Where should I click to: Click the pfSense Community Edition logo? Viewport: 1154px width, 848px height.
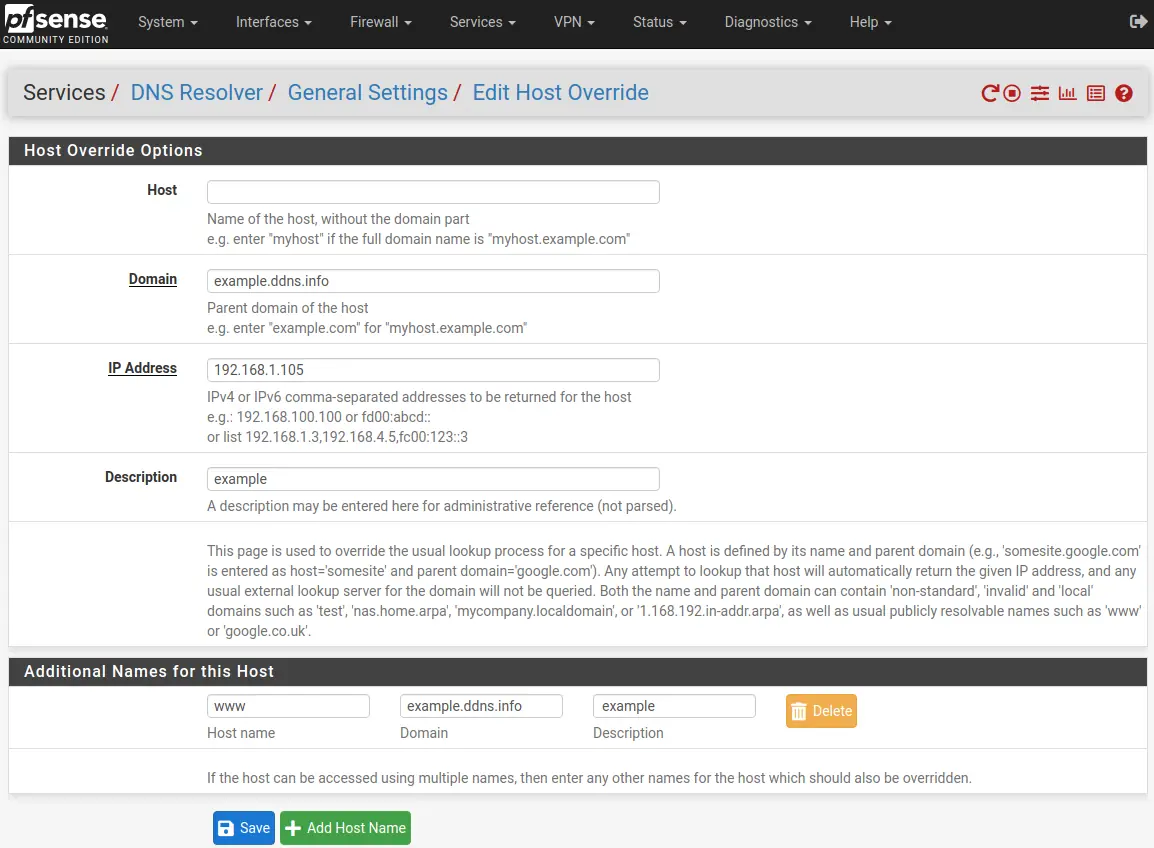55,24
